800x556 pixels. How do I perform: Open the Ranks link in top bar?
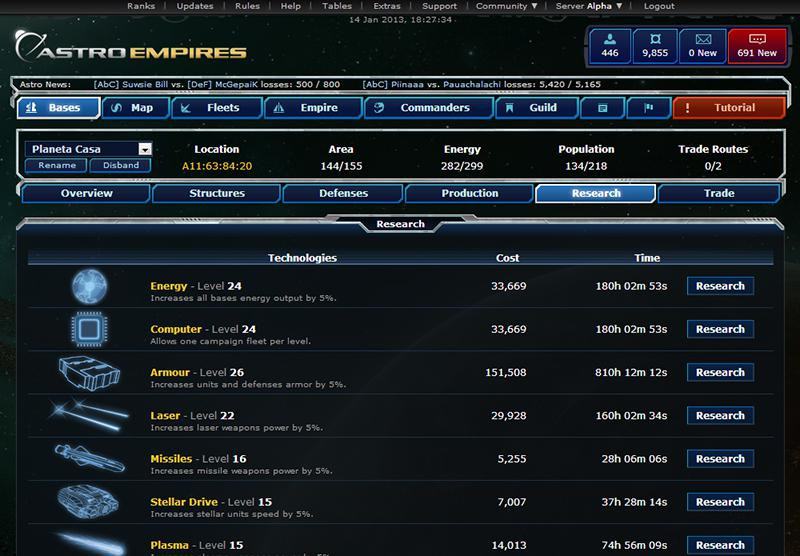[141, 6]
